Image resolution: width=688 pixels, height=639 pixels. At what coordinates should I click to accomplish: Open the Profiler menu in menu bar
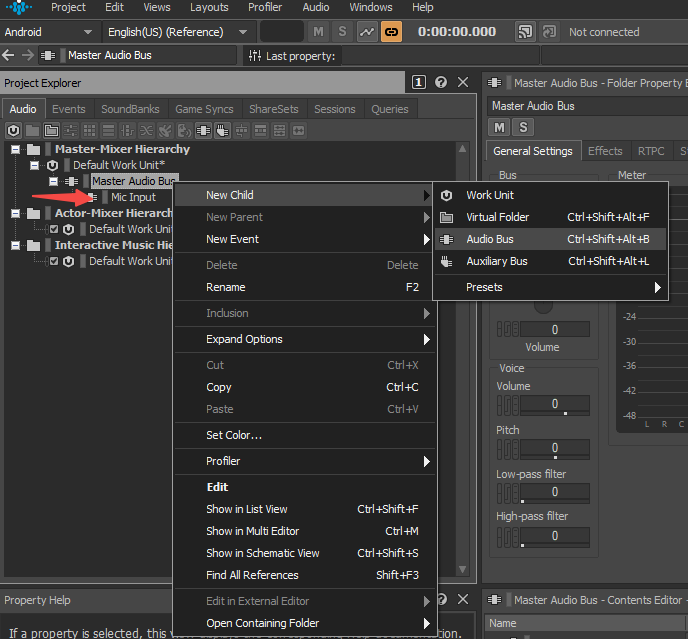point(265,7)
